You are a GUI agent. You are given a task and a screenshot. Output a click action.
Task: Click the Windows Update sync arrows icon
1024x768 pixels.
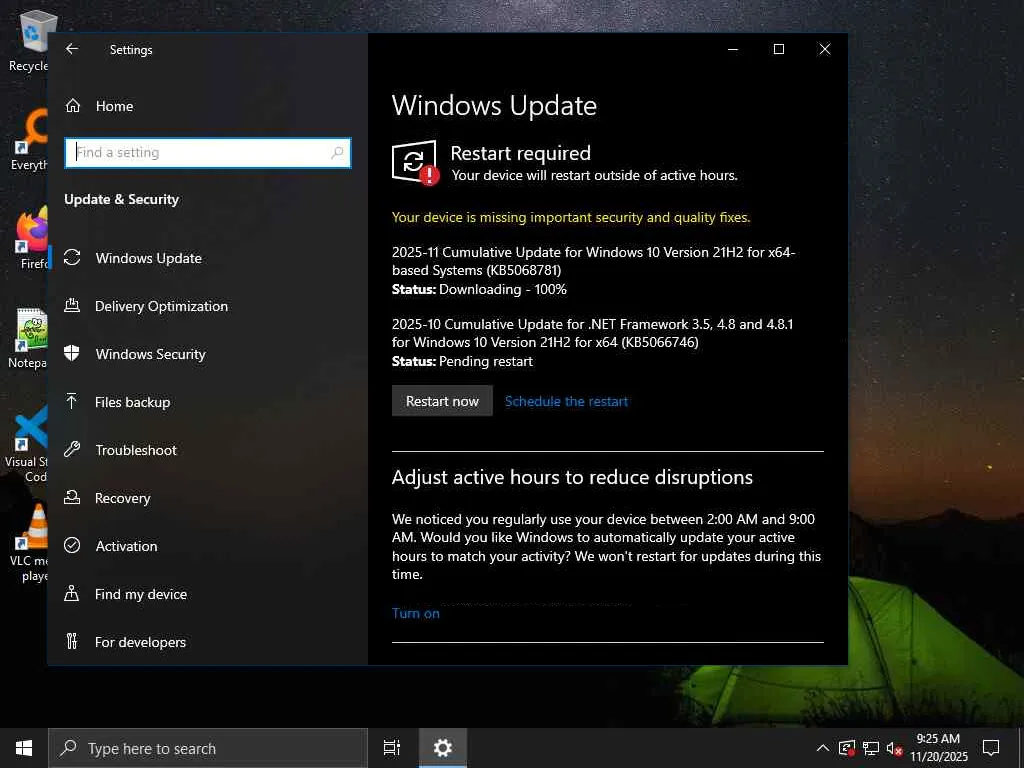click(x=72, y=258)
